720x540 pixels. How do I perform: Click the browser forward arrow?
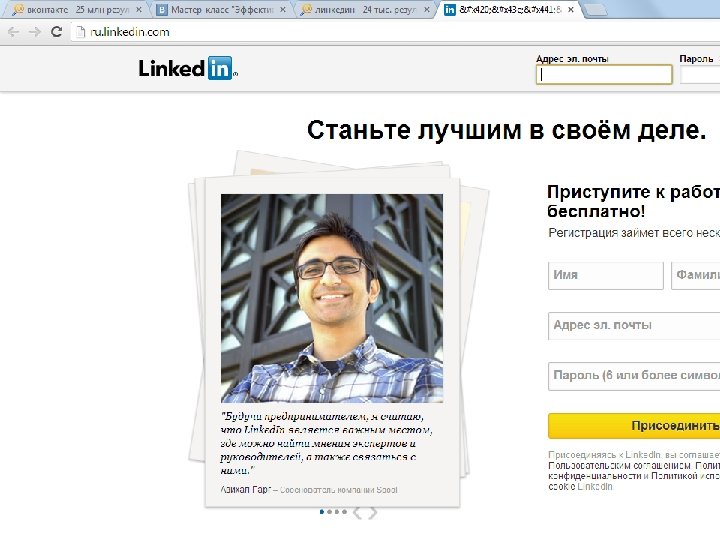coord(35,32)
